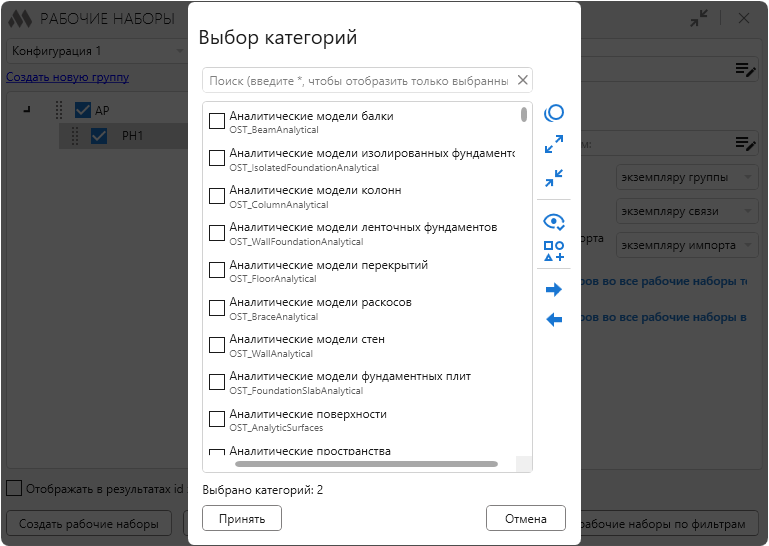This screenshot has width=769, height=546.
Task: Click the blue right arrow icon
Action: pos(553,290)
